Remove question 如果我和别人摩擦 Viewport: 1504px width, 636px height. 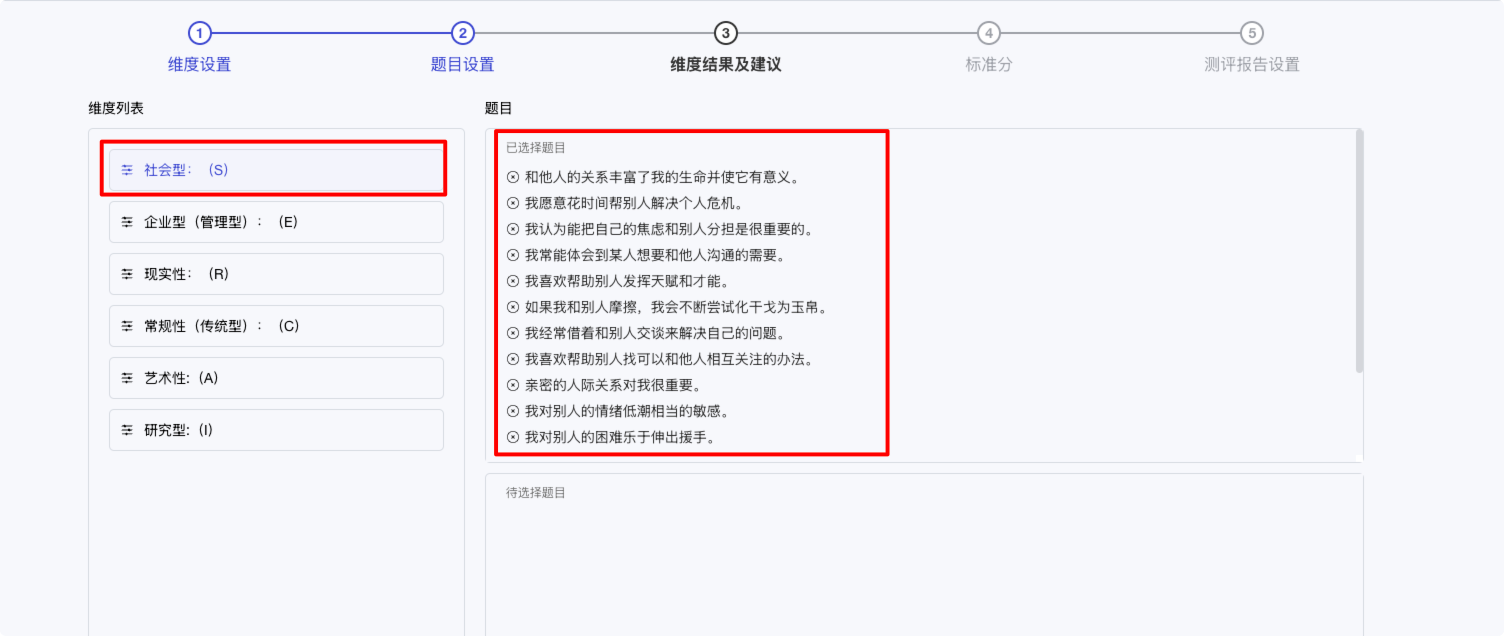[x=513, y=307]
